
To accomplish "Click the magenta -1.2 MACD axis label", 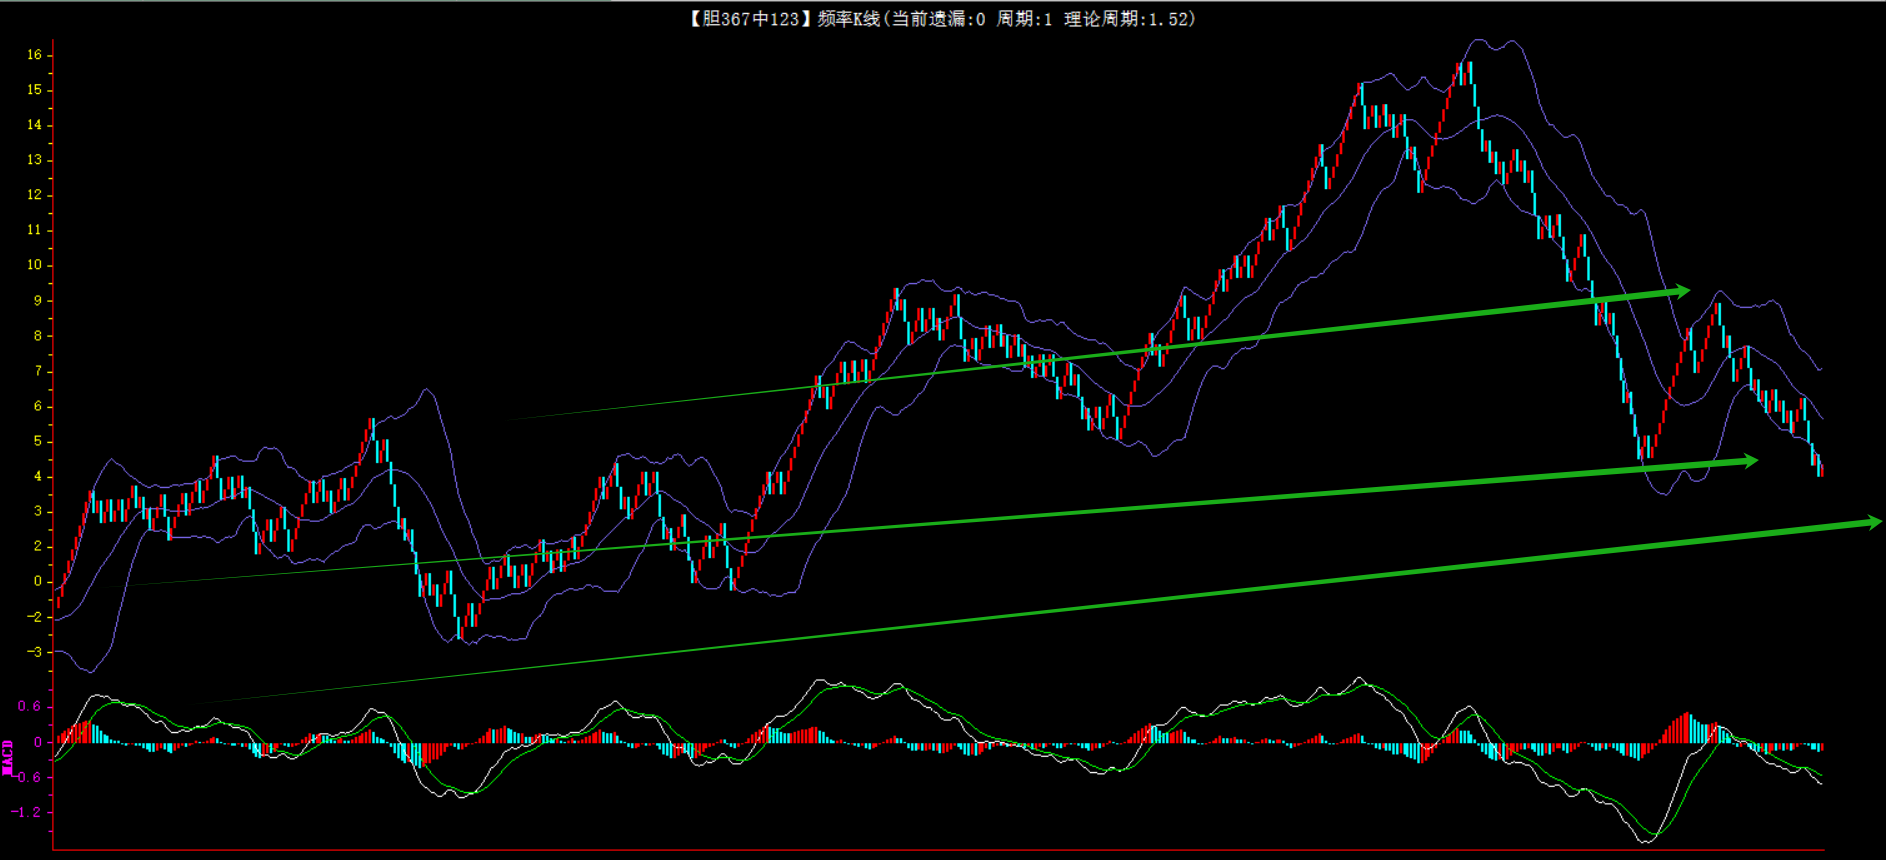I will point(27,812).
